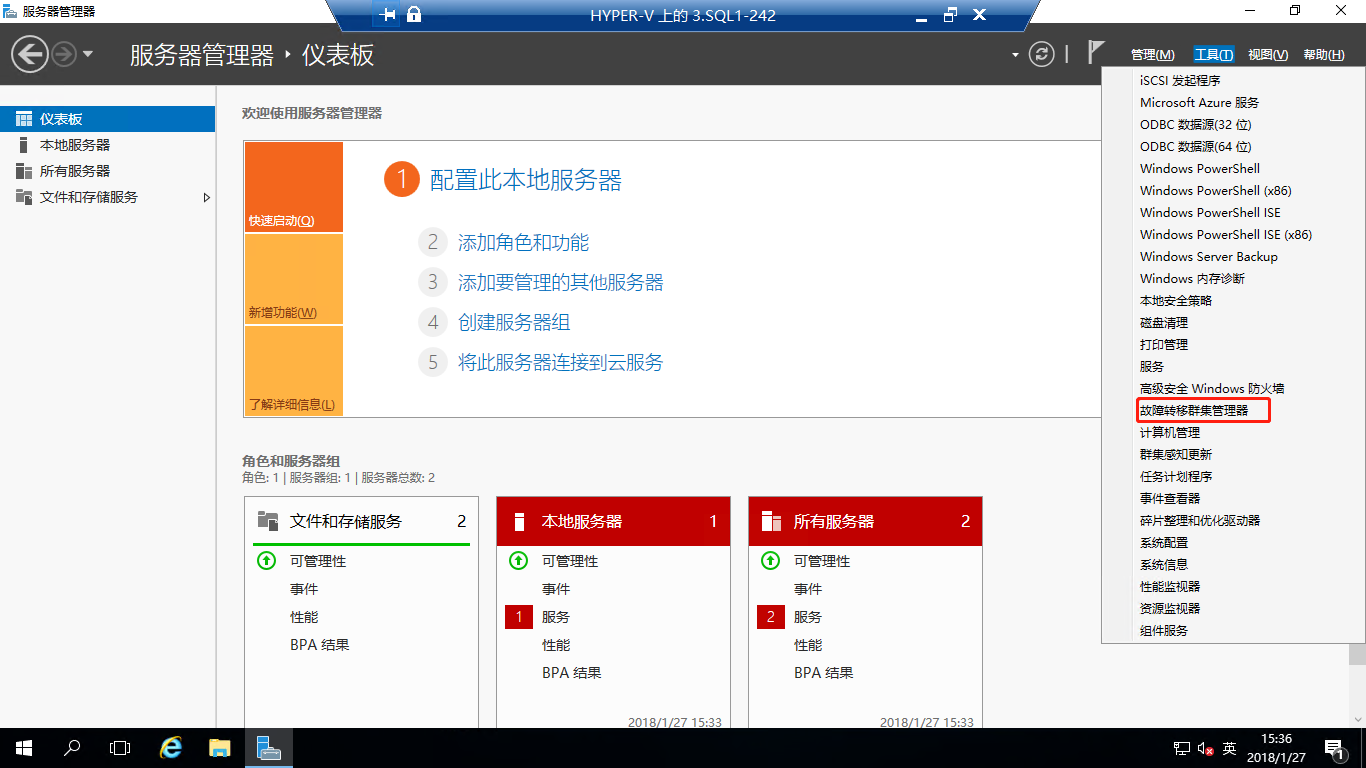Click the red 1 badge beside 服务
Image resolution: width=1366 pixels, height=768 pixels.
coord(519,617)
